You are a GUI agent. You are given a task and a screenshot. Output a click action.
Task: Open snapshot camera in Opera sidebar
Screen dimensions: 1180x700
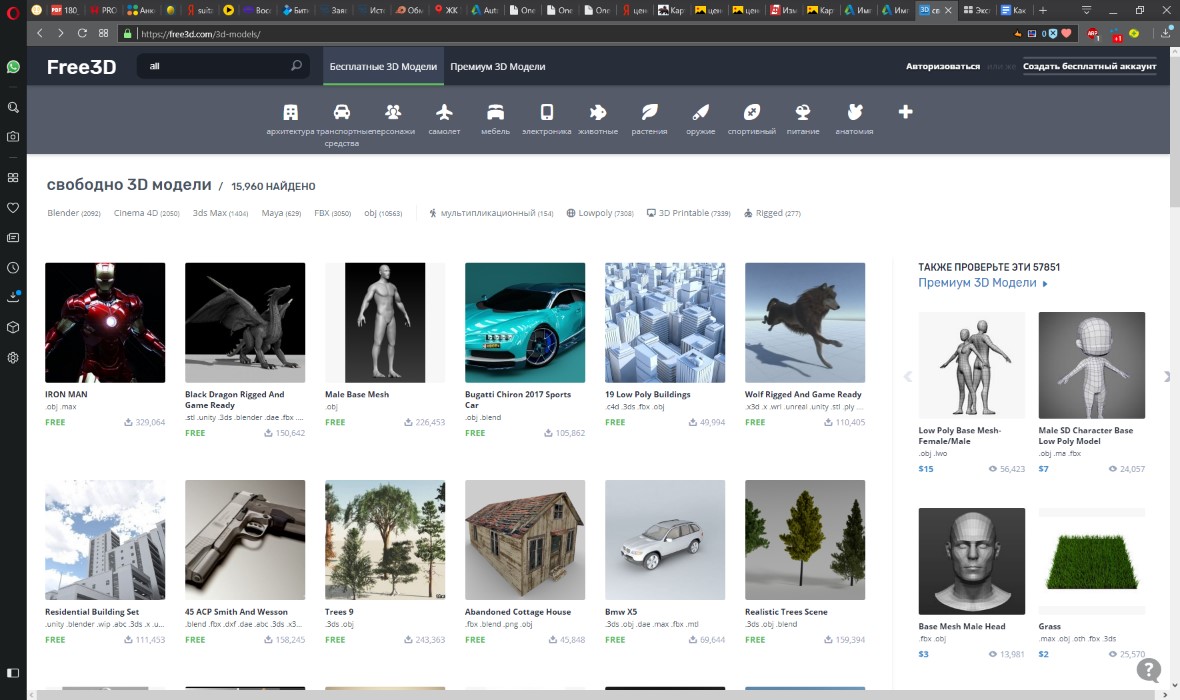pos(13,137)
